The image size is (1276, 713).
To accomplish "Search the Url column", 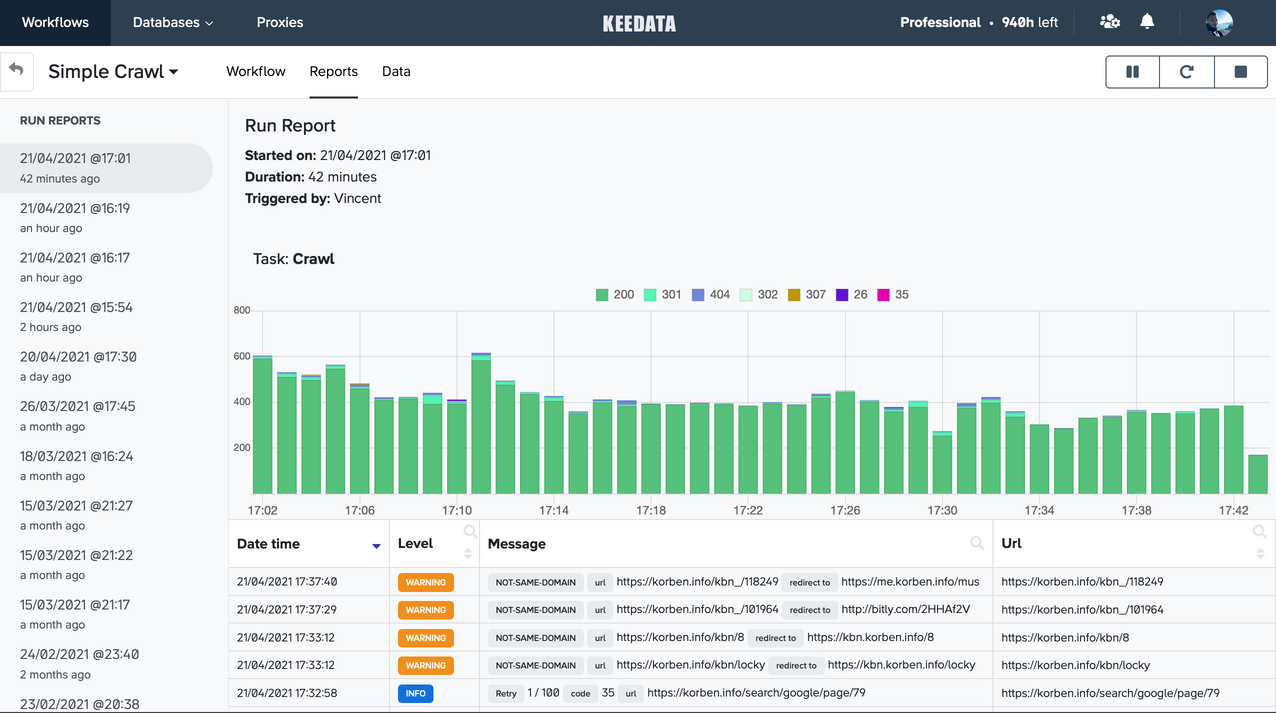I will pos(1260,532).
